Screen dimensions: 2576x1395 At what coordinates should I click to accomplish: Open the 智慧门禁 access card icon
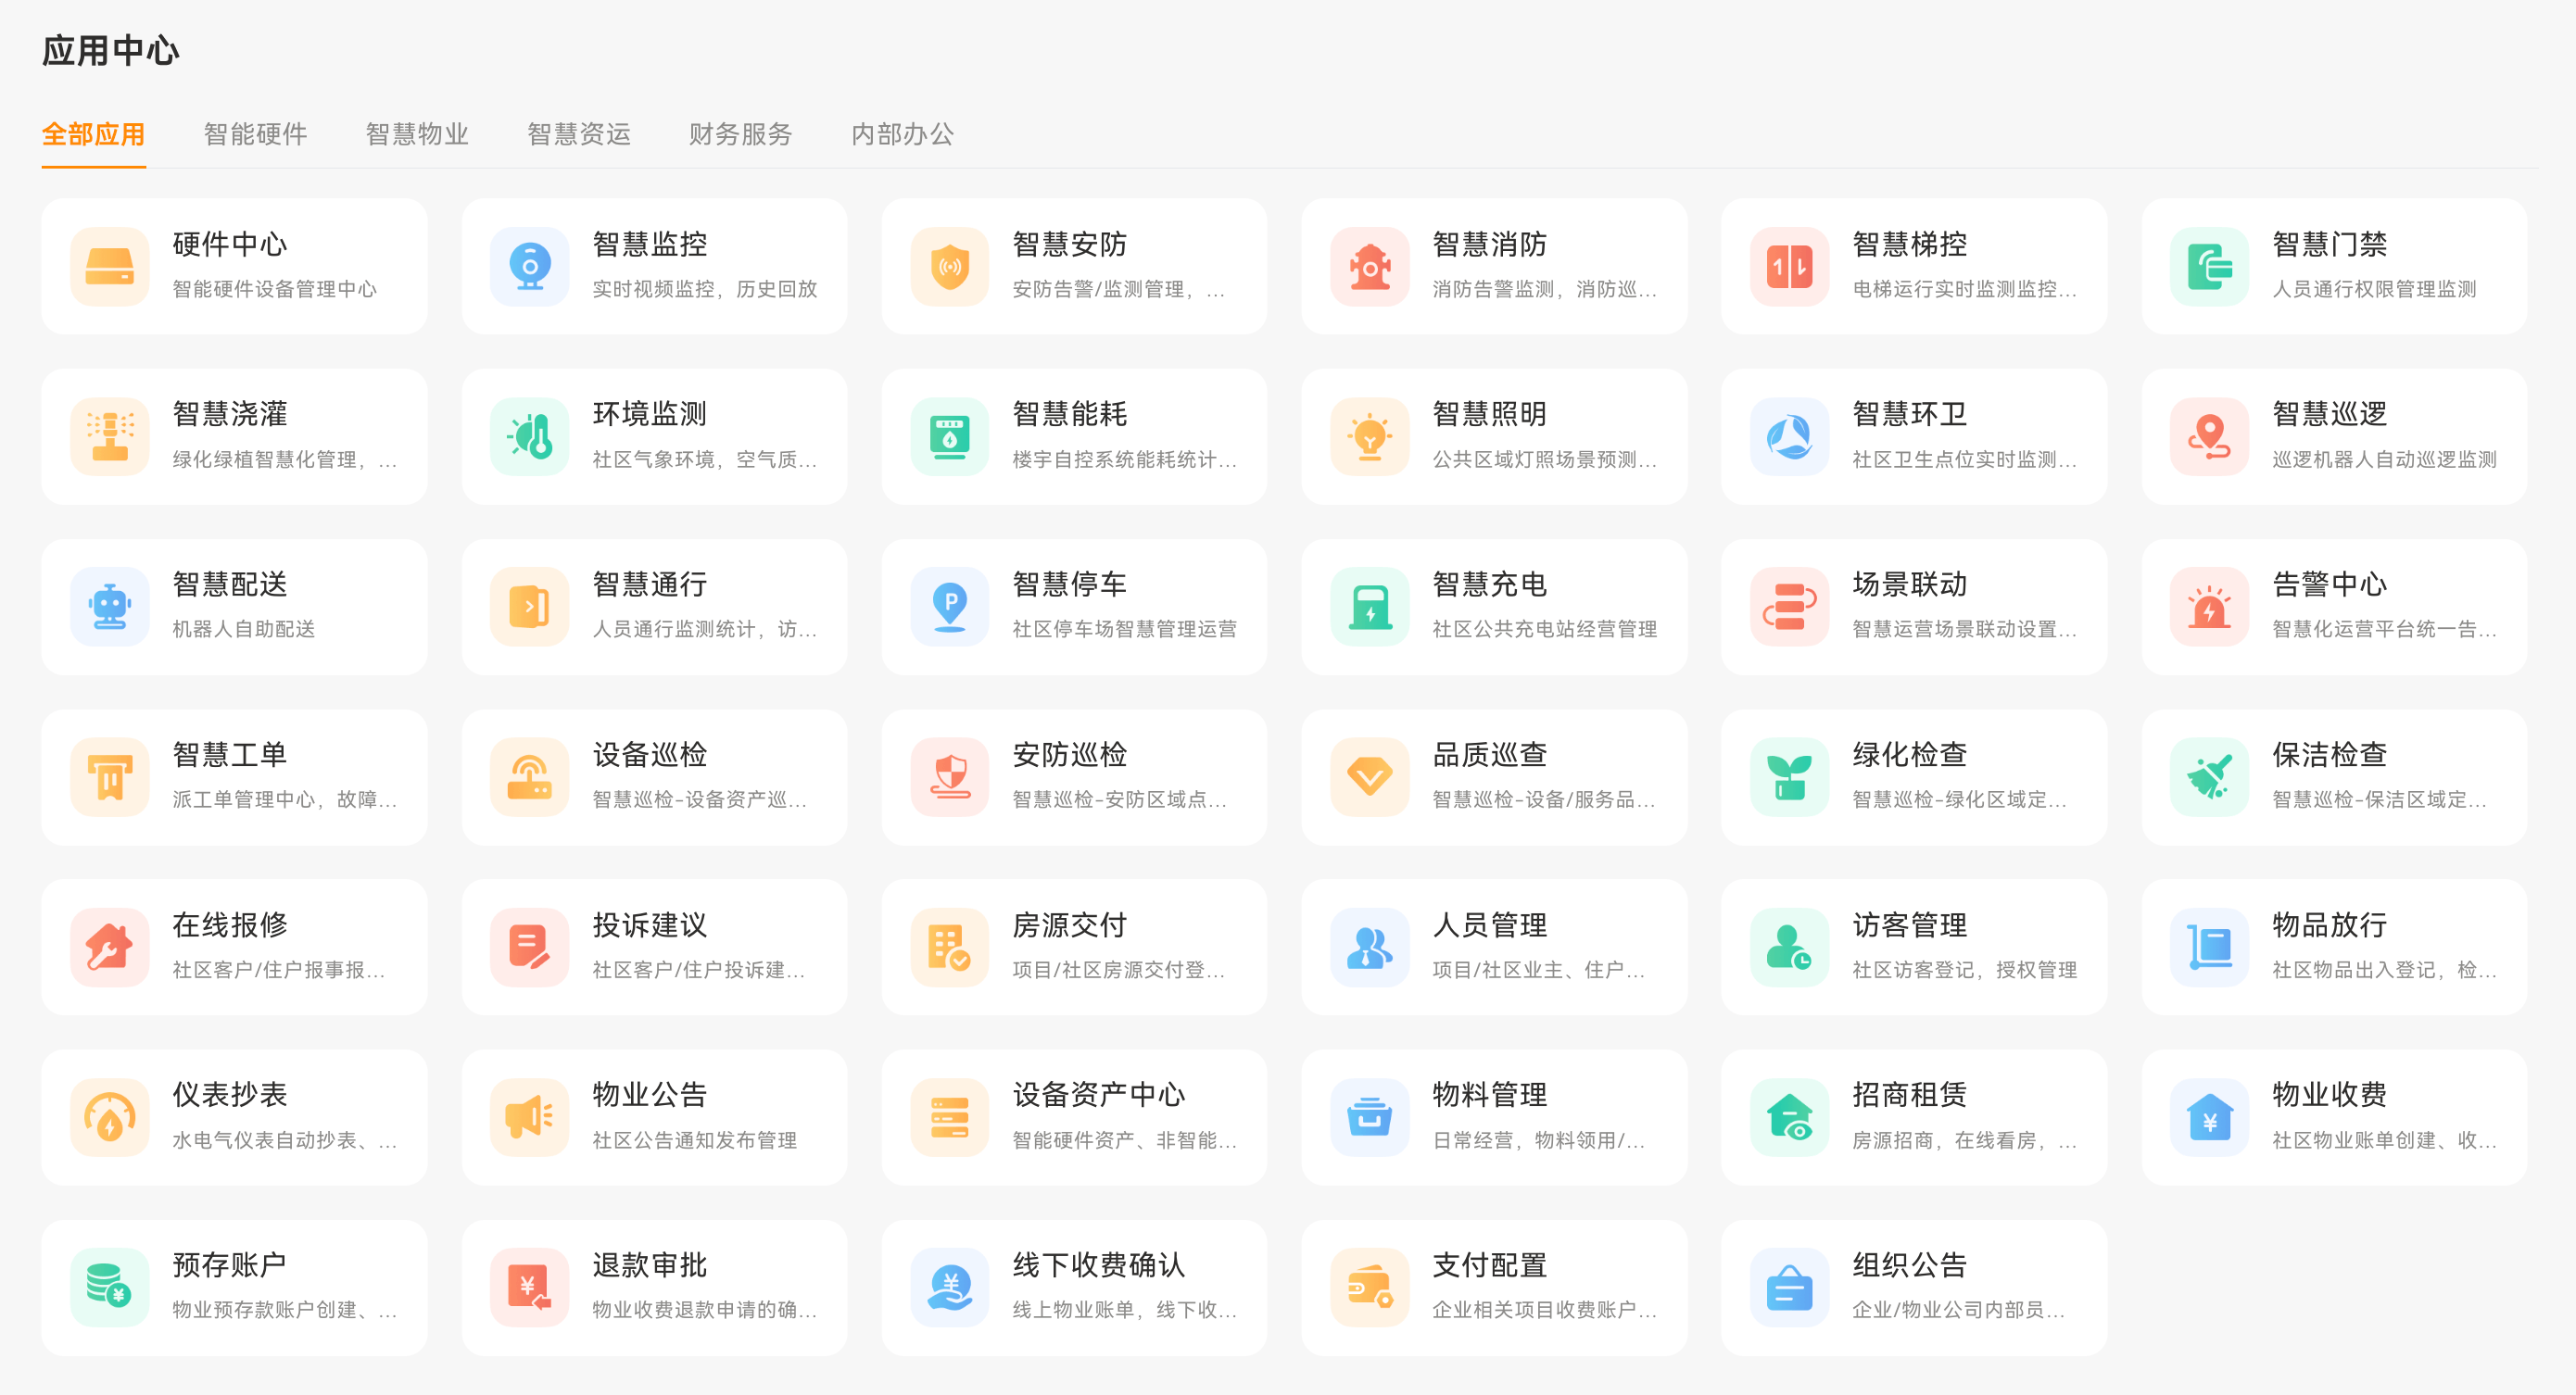click(2210, 266)
